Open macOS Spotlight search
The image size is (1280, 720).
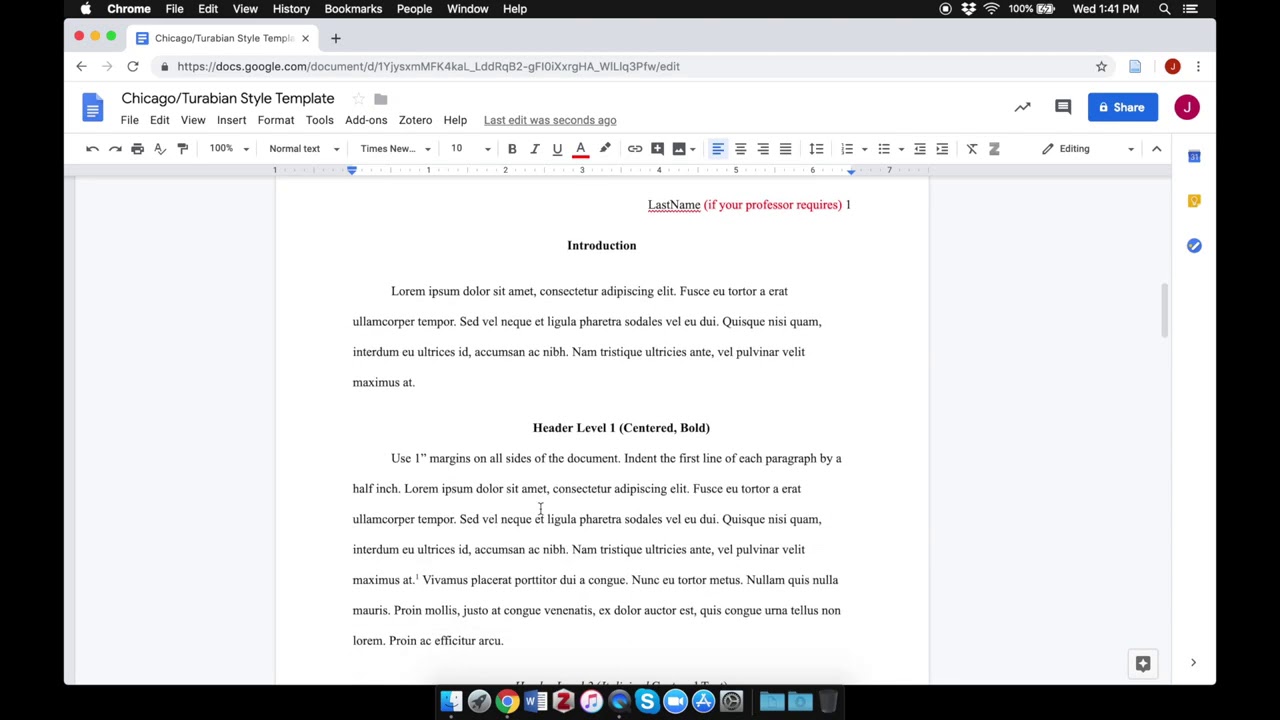pos(1165,9)
